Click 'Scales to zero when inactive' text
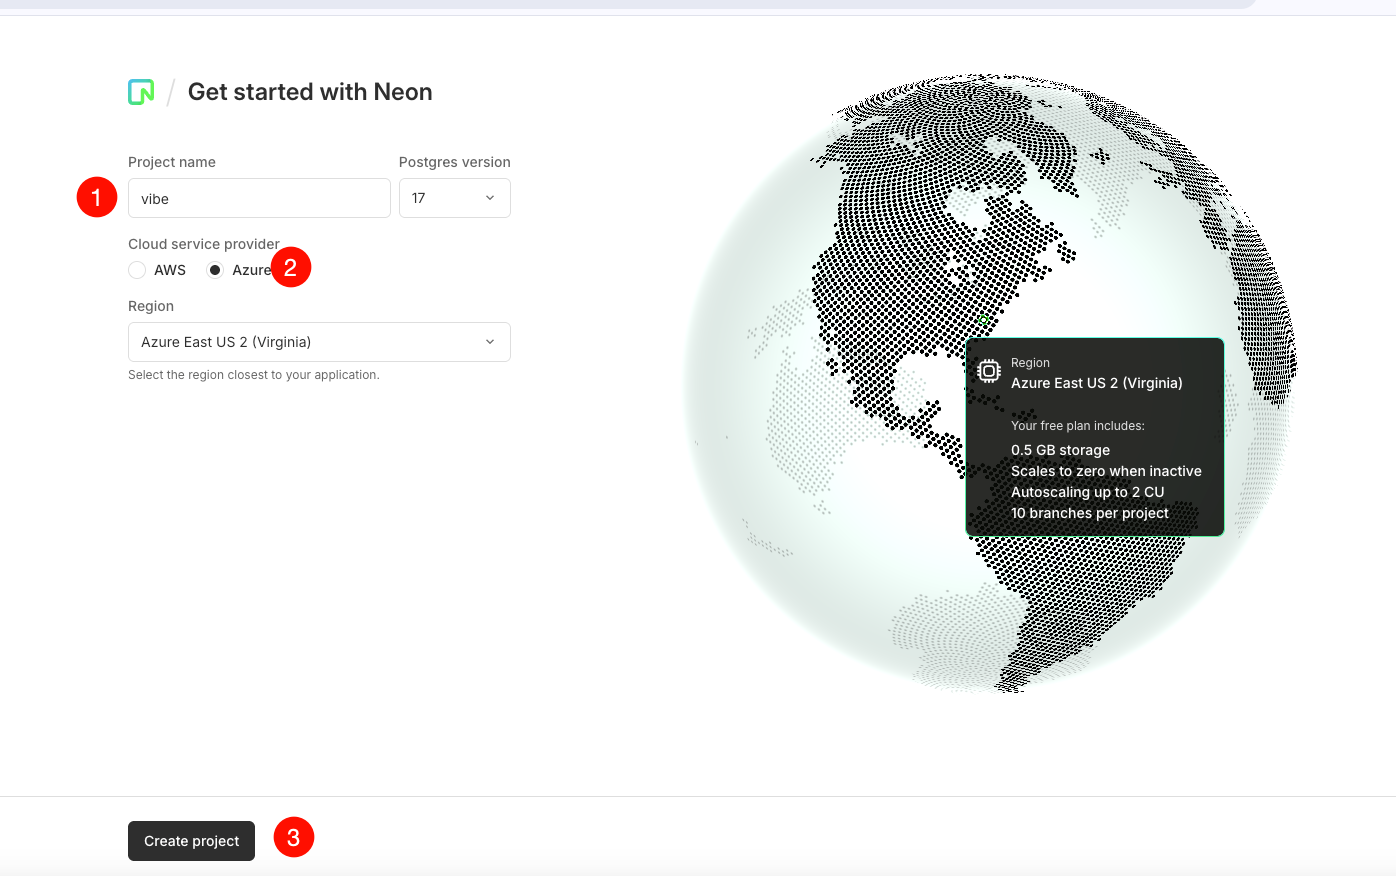This screenshot has width=1396, height=876. click(x=1106, y=471)
